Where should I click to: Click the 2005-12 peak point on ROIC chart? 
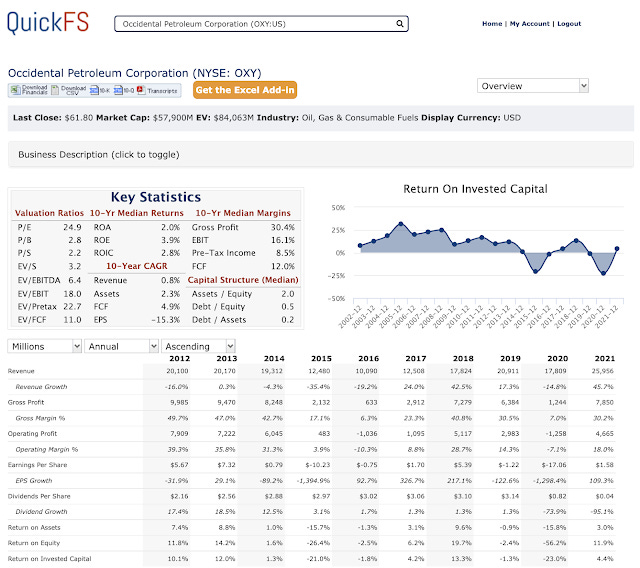tap(400, 224)
